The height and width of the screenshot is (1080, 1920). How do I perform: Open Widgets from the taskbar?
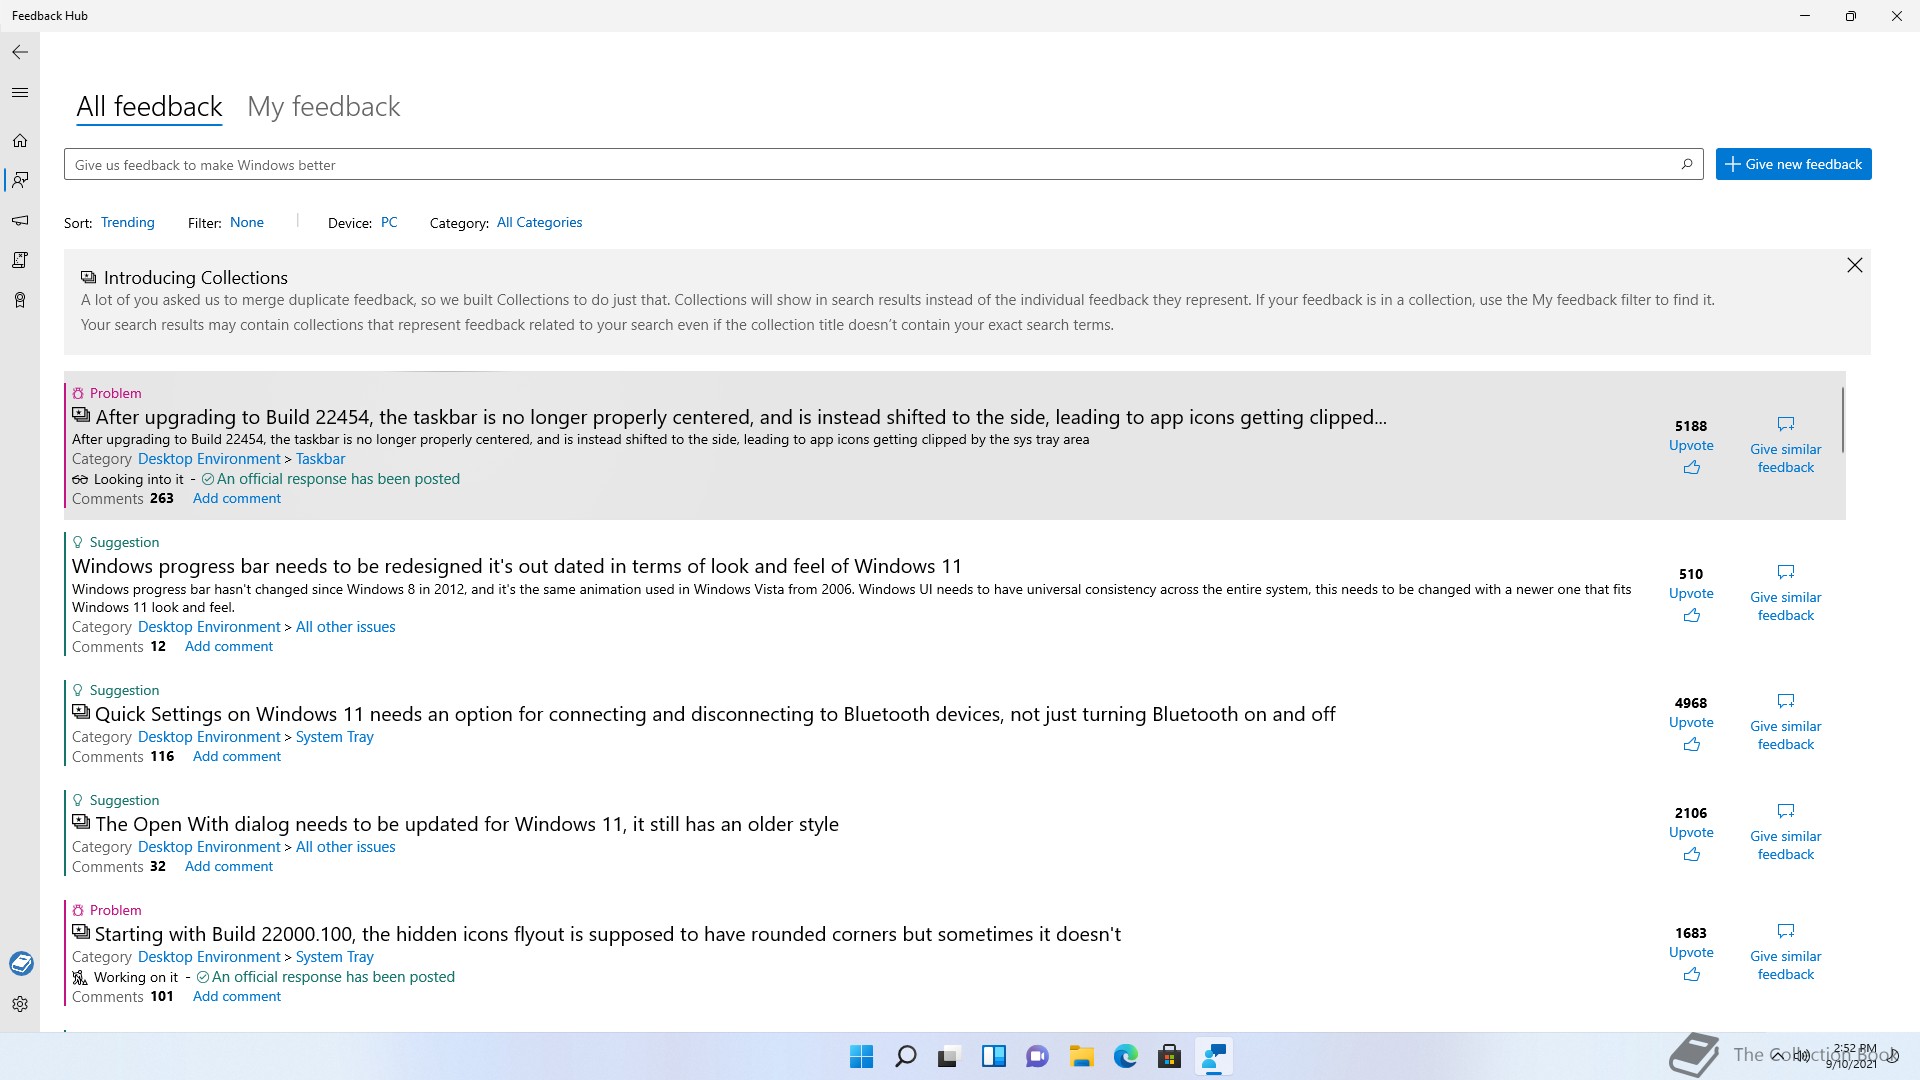tap(993, 1057)
